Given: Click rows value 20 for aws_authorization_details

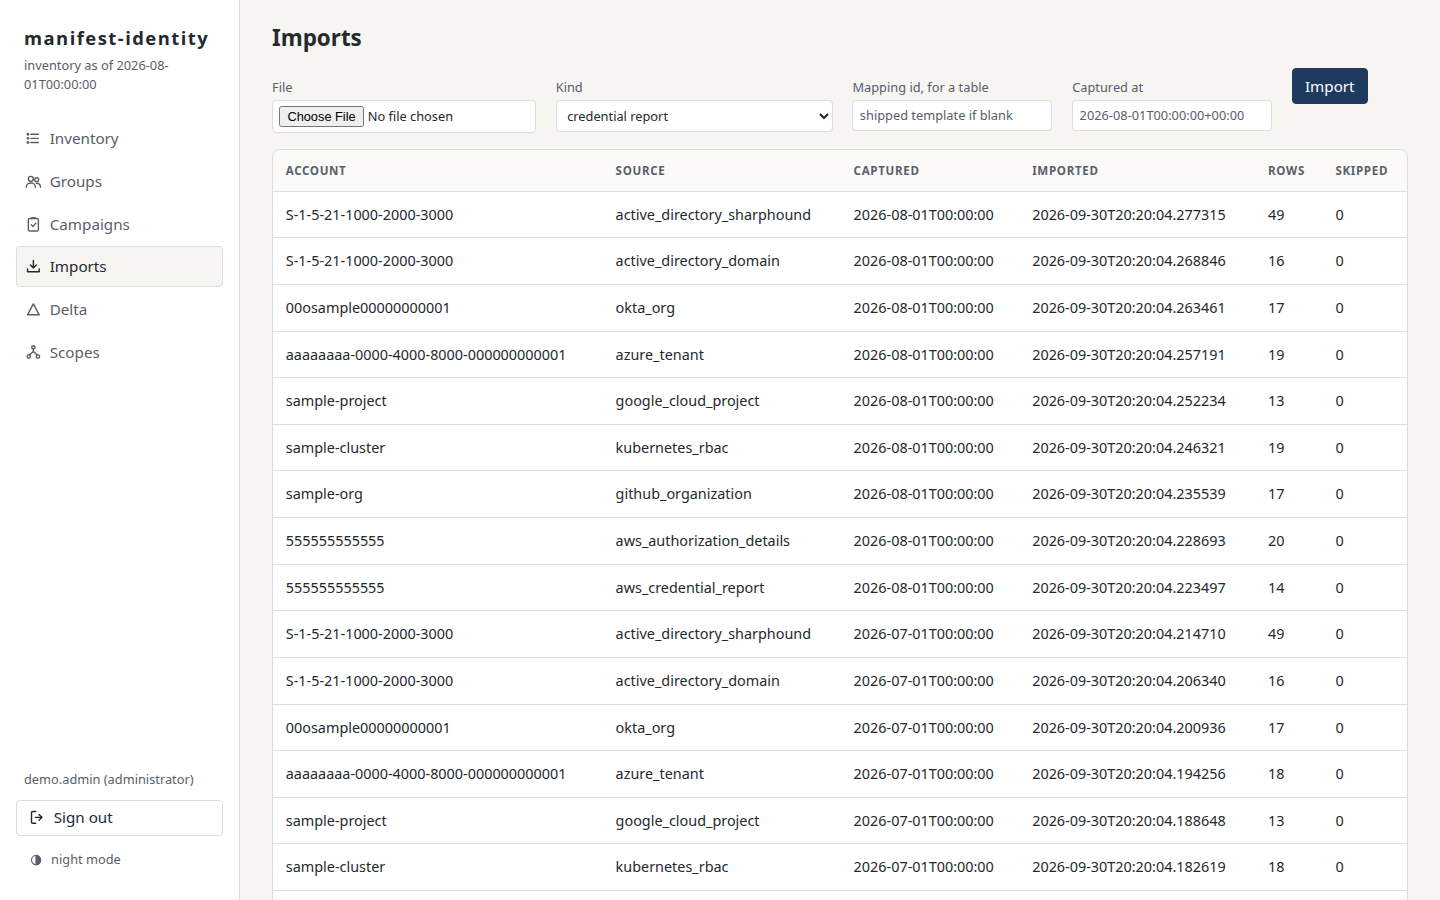Looking at the screenshot, I should click(x=1276, y=541).
